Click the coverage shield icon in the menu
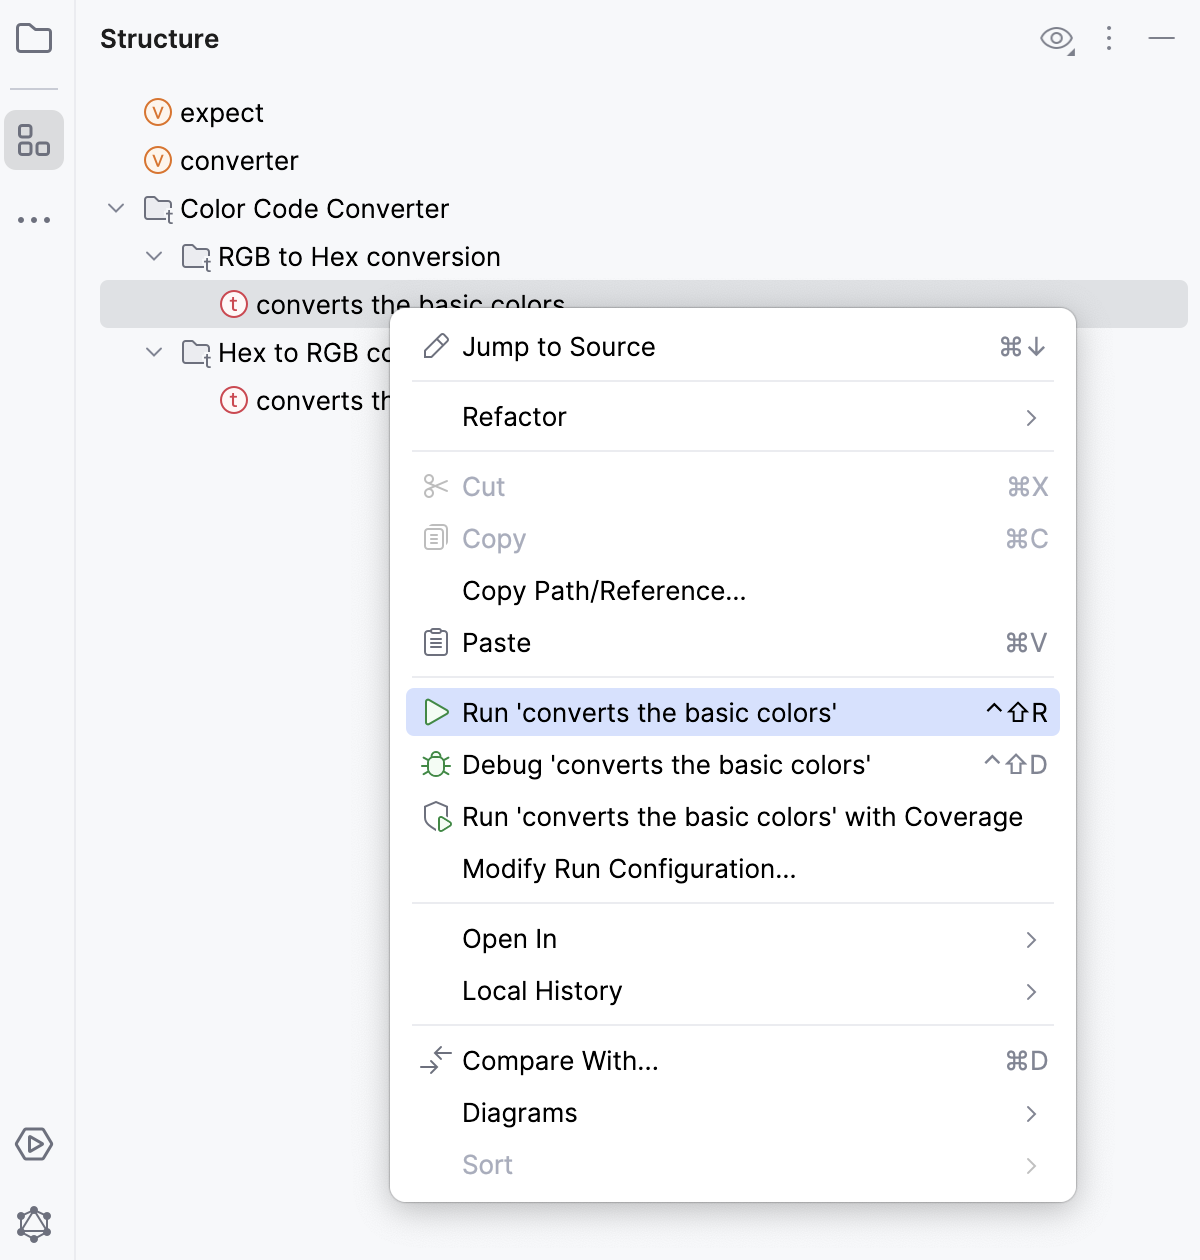 click(x=435, y=817)
